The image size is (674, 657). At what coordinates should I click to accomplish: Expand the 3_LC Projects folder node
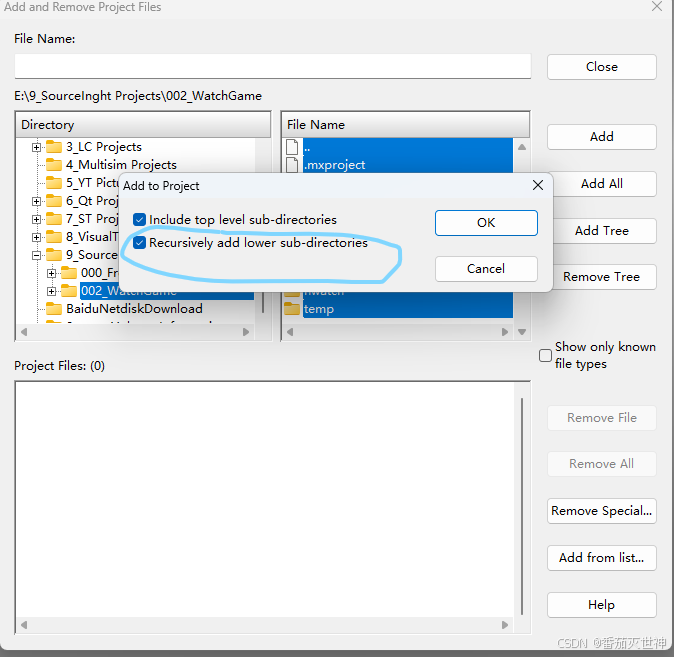pos(37,147)
